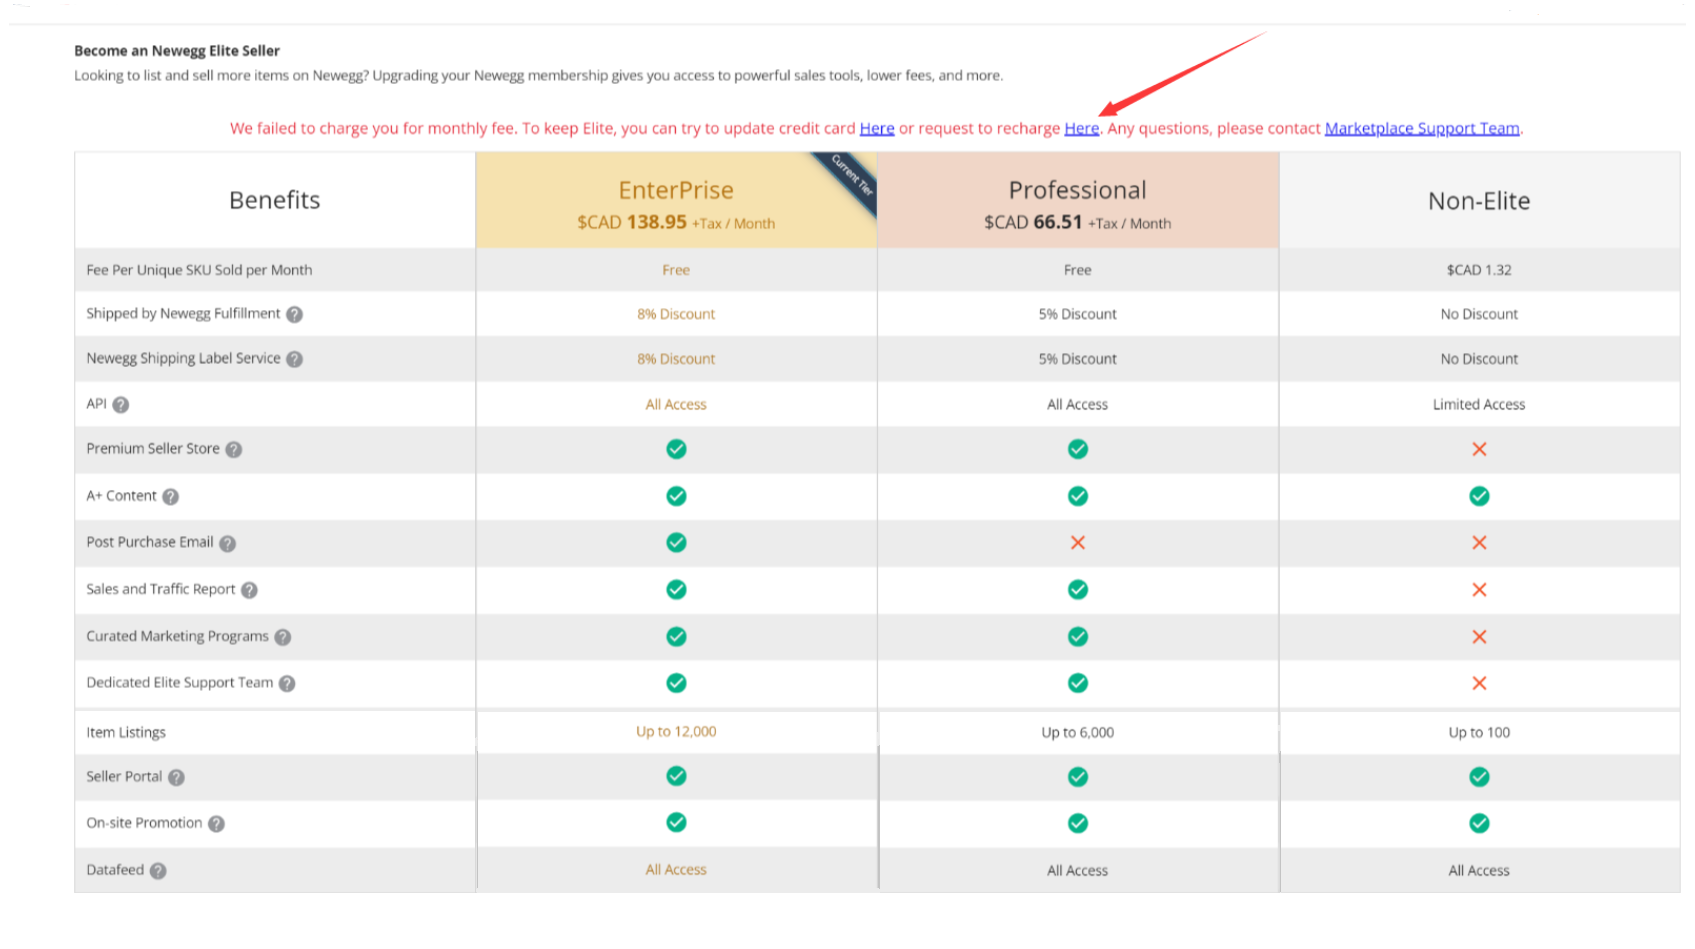1695x949 pixels.
Task: Click Sales and Traffic Report help icon
Action: click(250, 590)
